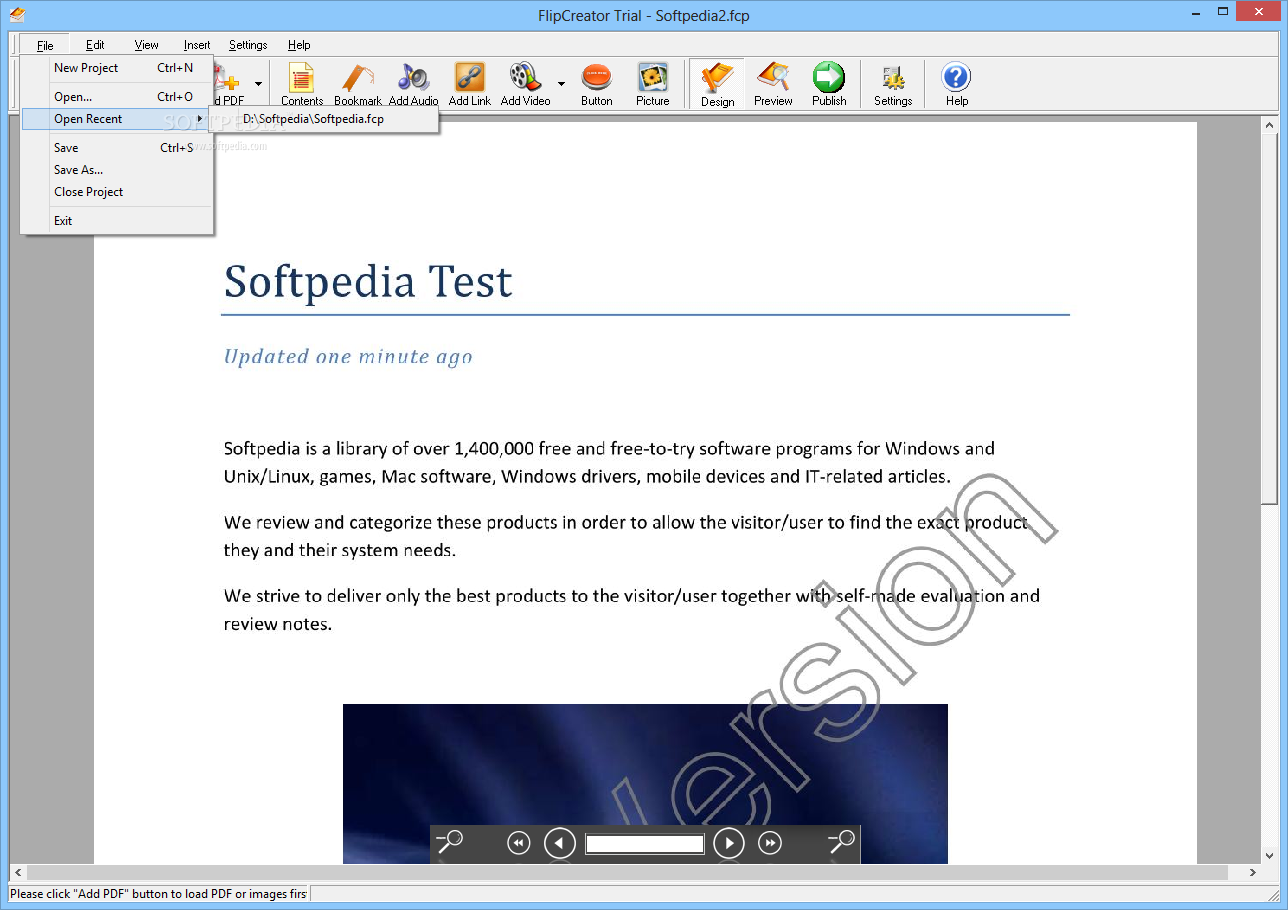
Task: Click the horizontal scrollbar left arrow
Action: 17,873
